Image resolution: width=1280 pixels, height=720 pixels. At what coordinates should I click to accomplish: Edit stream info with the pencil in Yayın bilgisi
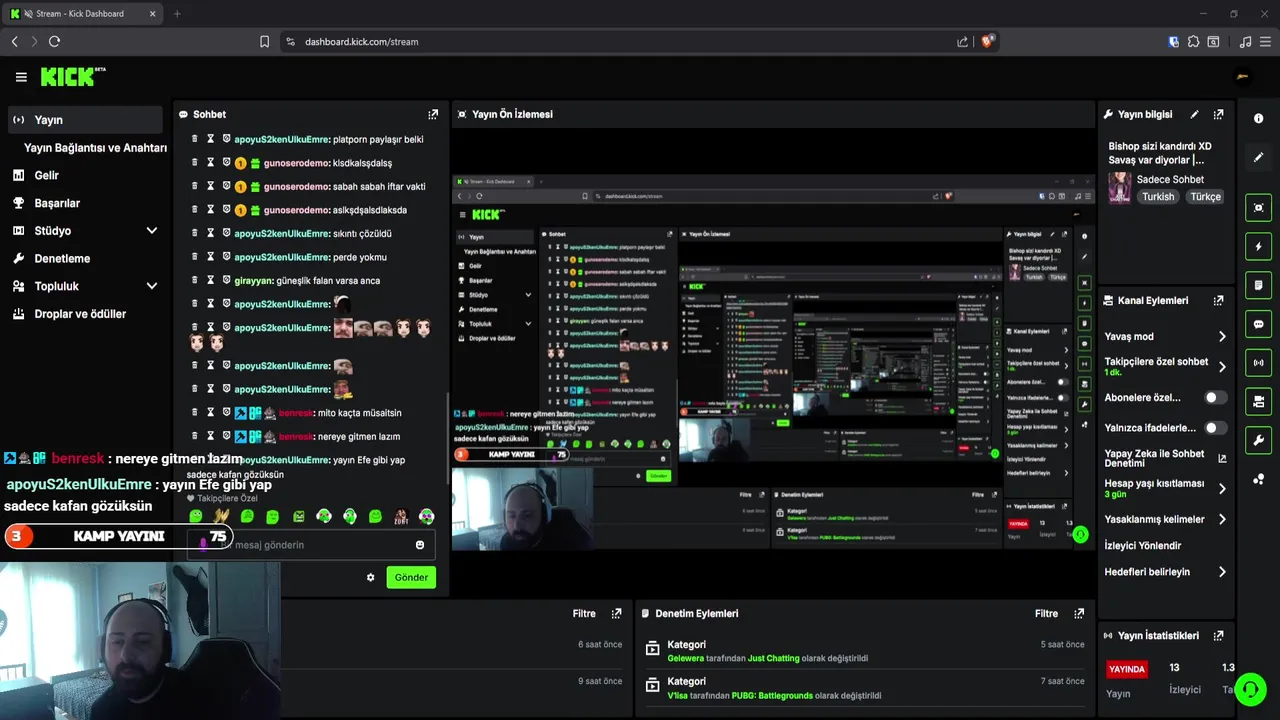[1194, 115]
